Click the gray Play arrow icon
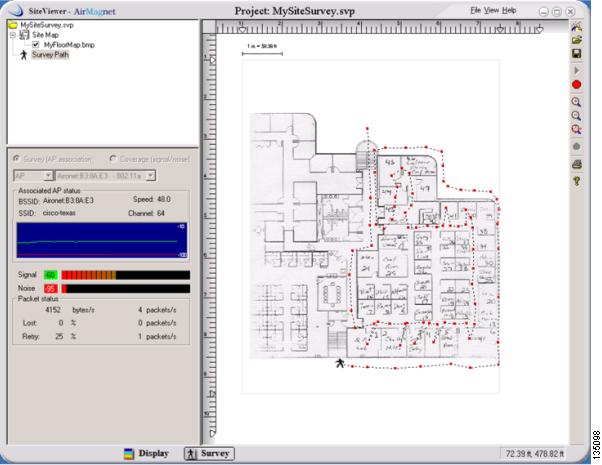Viewport: 602px width, 465px height. click(576, 70)
